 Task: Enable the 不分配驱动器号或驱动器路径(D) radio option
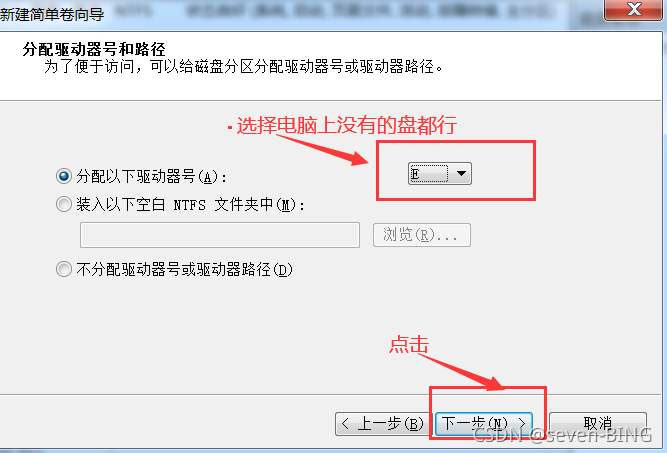coord(64,269)
